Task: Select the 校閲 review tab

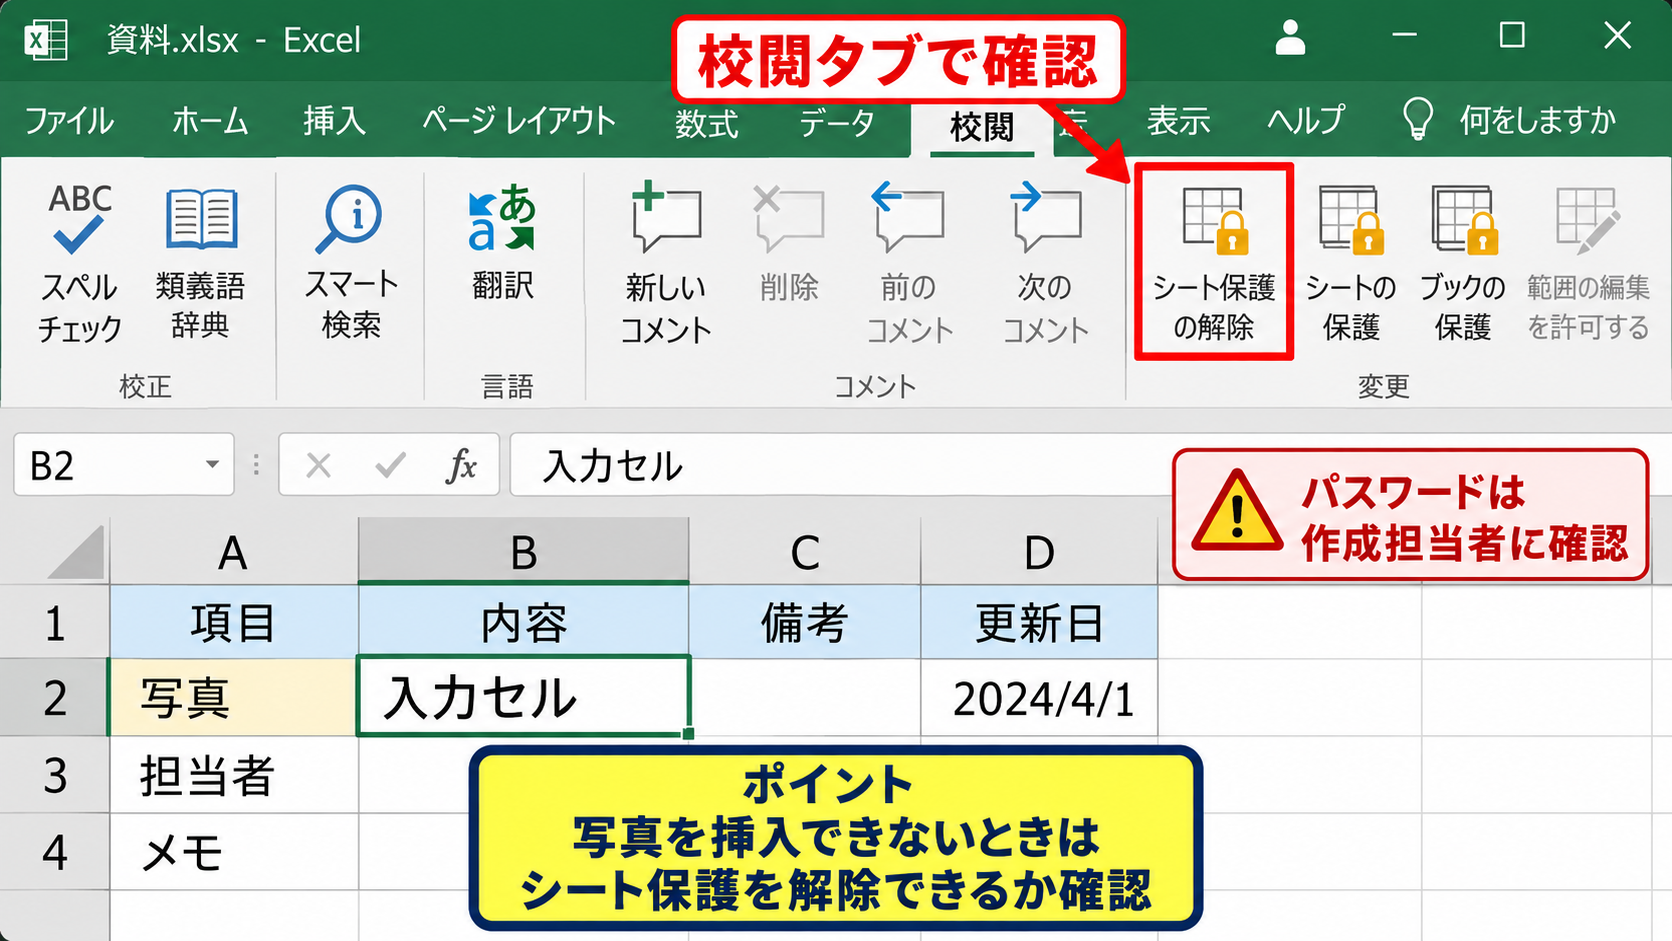Action: (982, 127)
